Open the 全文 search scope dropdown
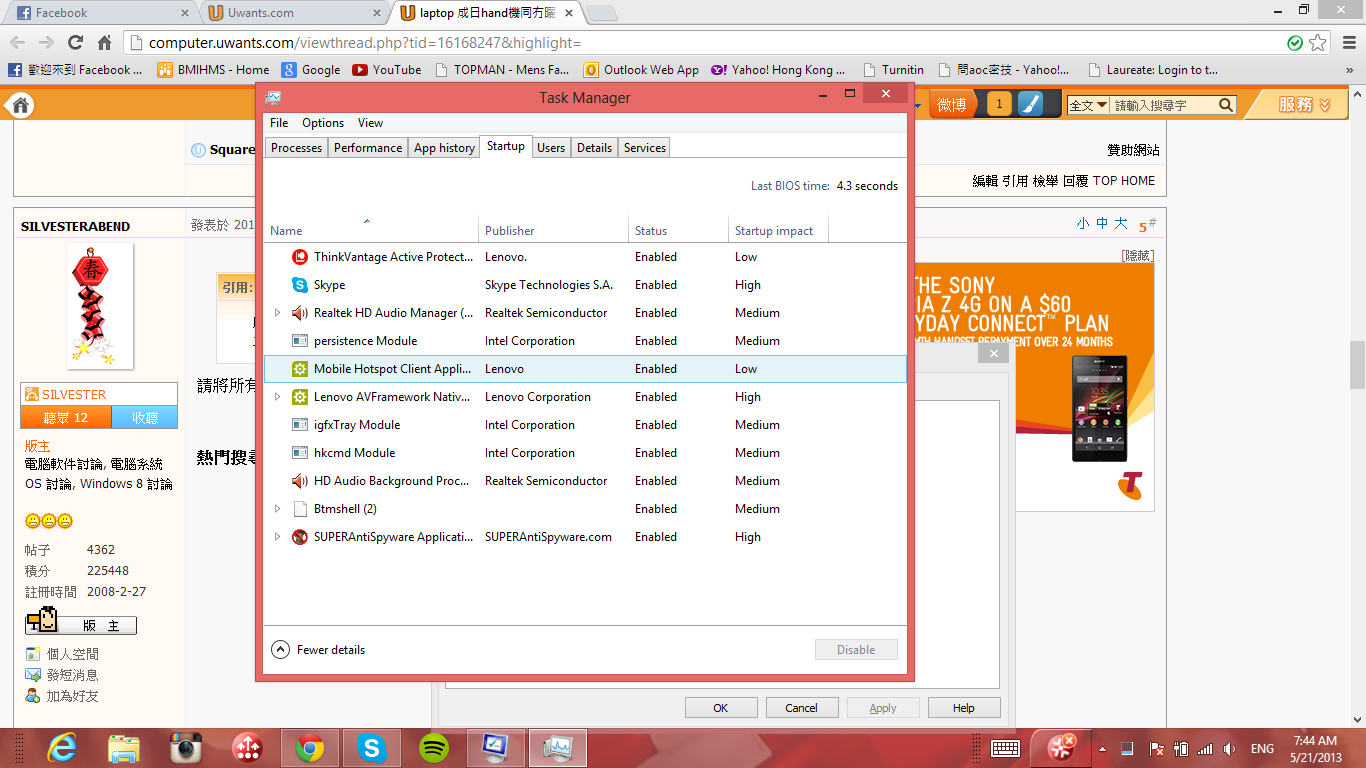Screen dimensions: 1366x768 point(1088,105)
